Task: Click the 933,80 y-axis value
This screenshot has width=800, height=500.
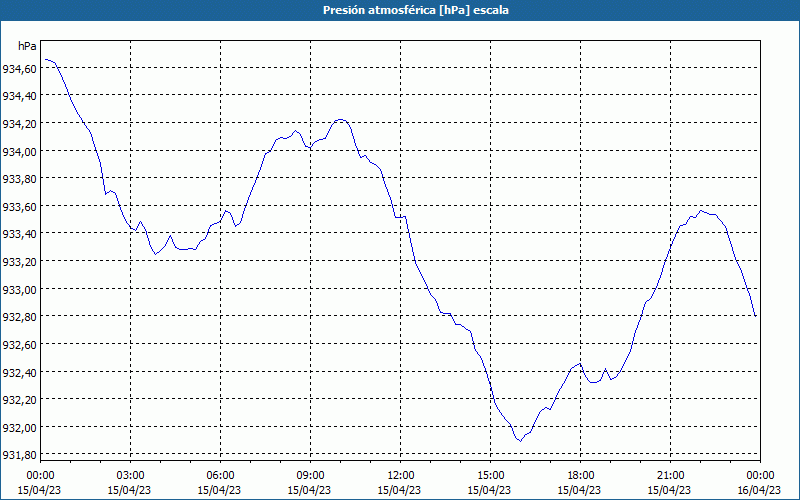Action: [19, 179]
